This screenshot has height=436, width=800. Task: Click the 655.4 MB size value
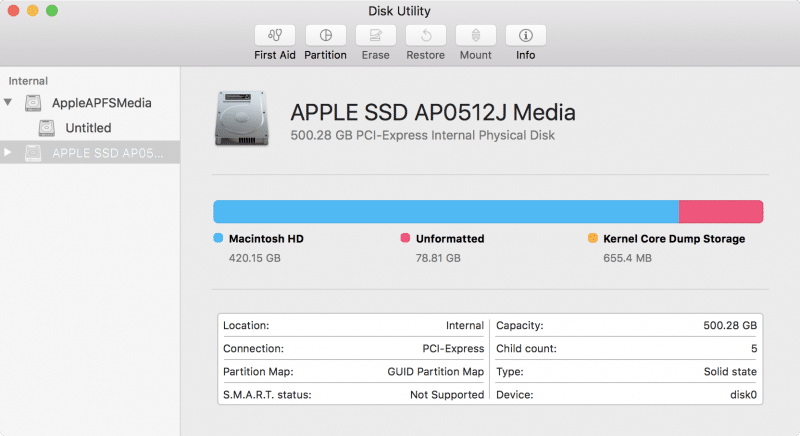click(628, 258)
